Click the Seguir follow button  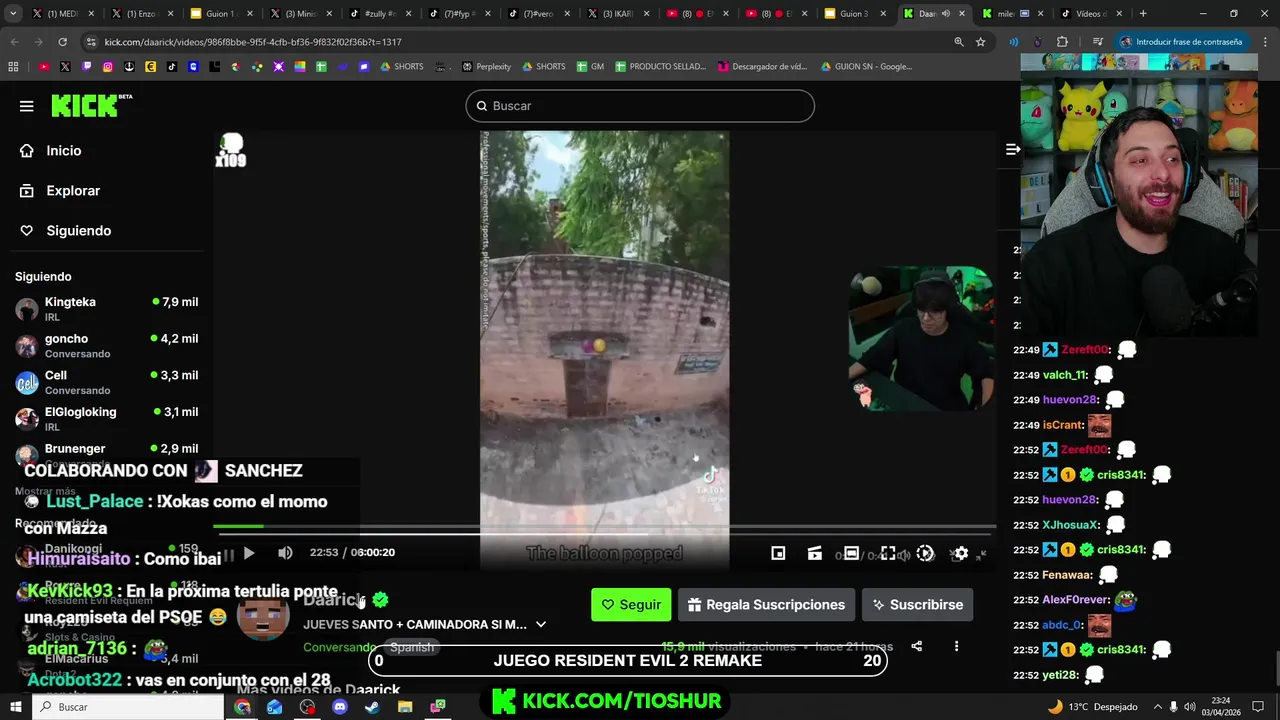point(631,605)
